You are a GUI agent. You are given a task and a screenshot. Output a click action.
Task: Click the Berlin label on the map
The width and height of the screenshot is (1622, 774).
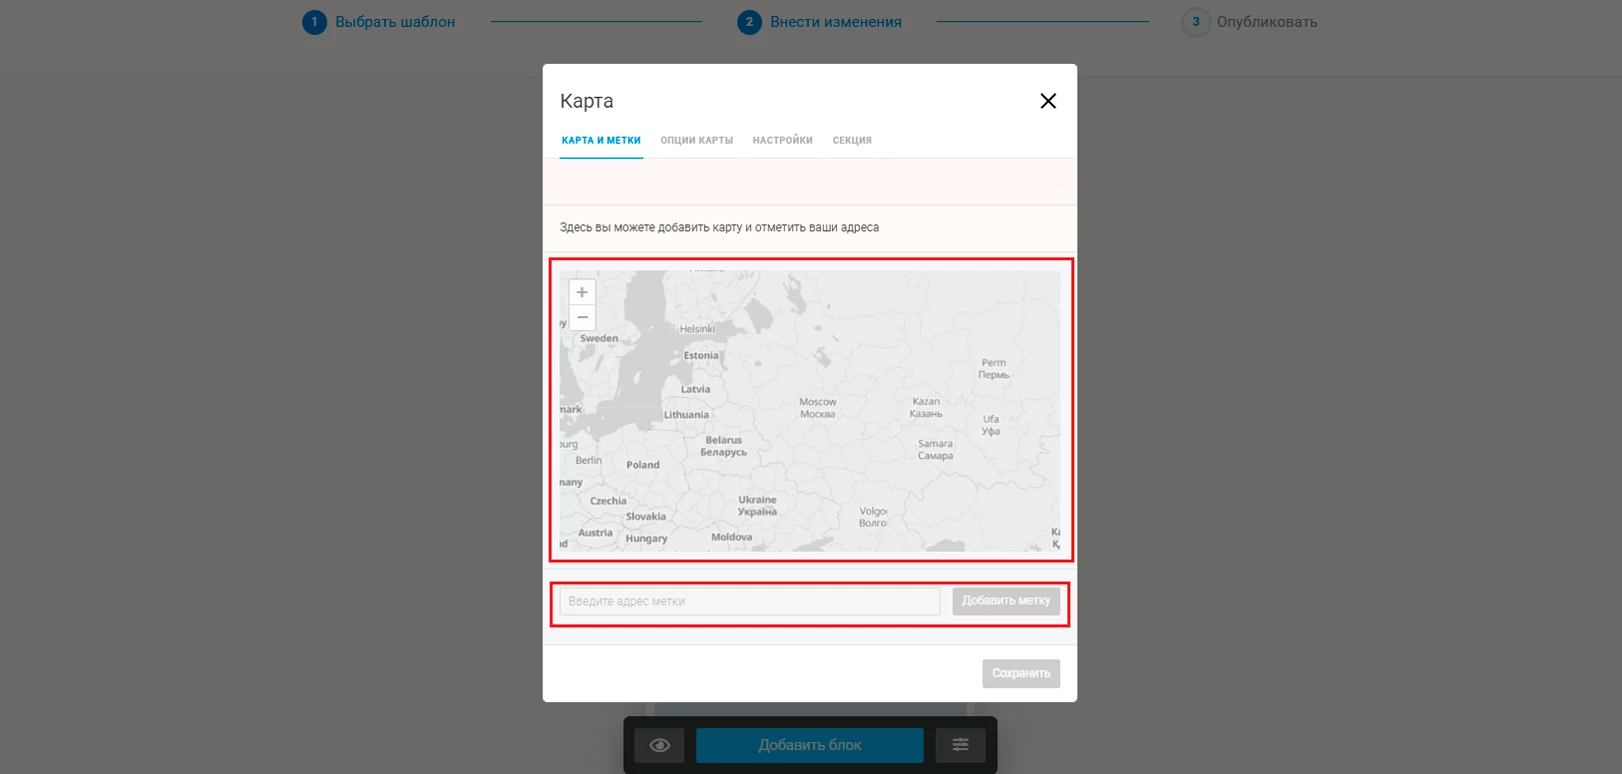click(x=589, y=461)
